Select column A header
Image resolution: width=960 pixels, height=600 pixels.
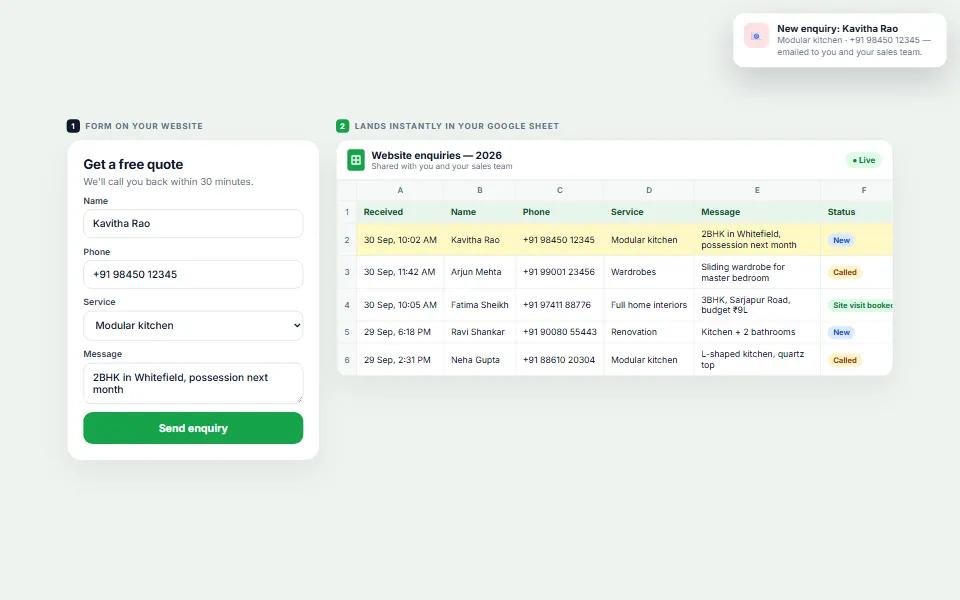pyautogui.click(x=400, y=190)
